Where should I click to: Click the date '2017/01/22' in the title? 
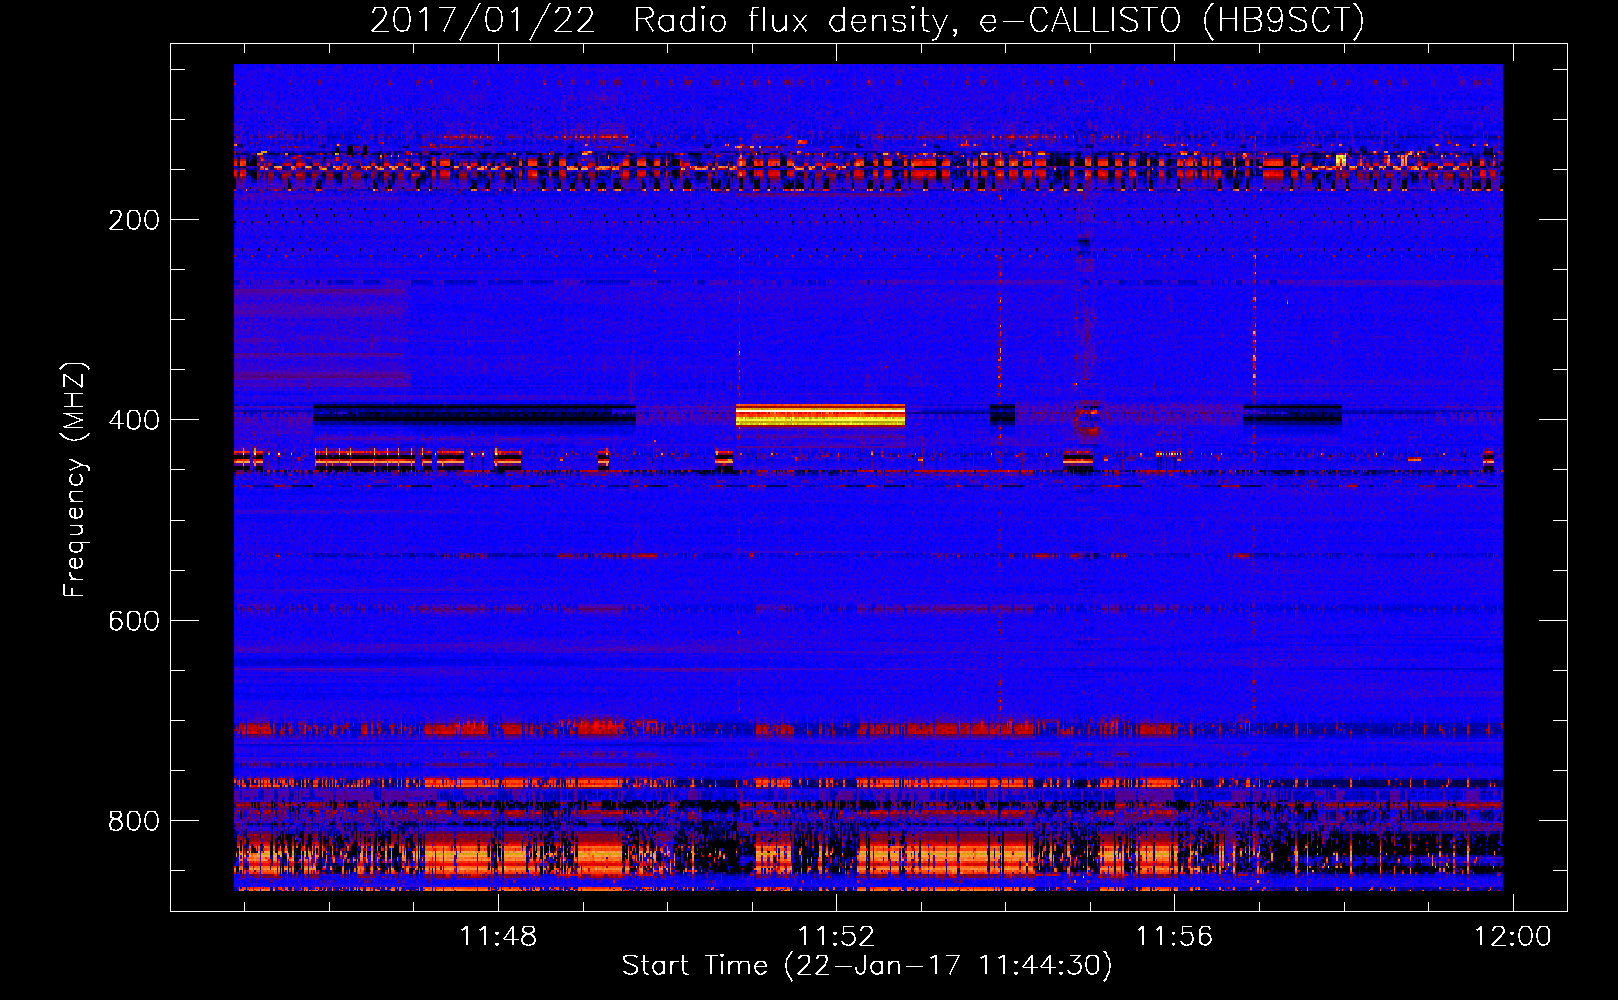(482, 20)
